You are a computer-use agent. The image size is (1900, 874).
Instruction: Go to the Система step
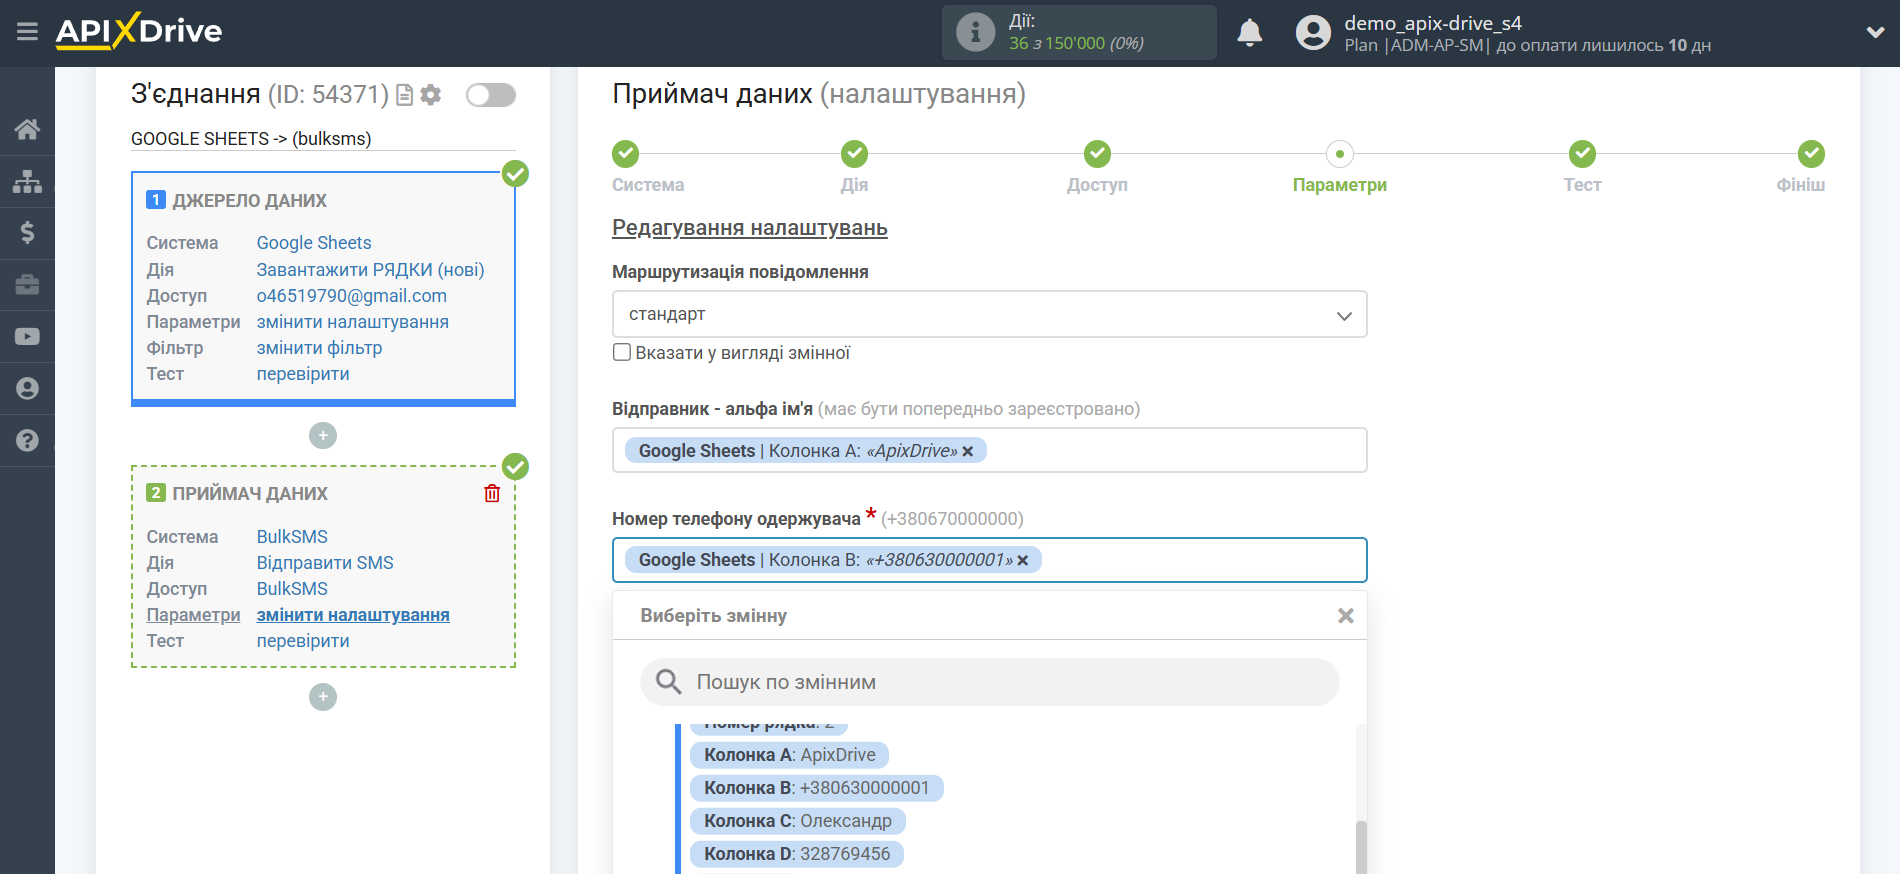click(x=626, y=154)
